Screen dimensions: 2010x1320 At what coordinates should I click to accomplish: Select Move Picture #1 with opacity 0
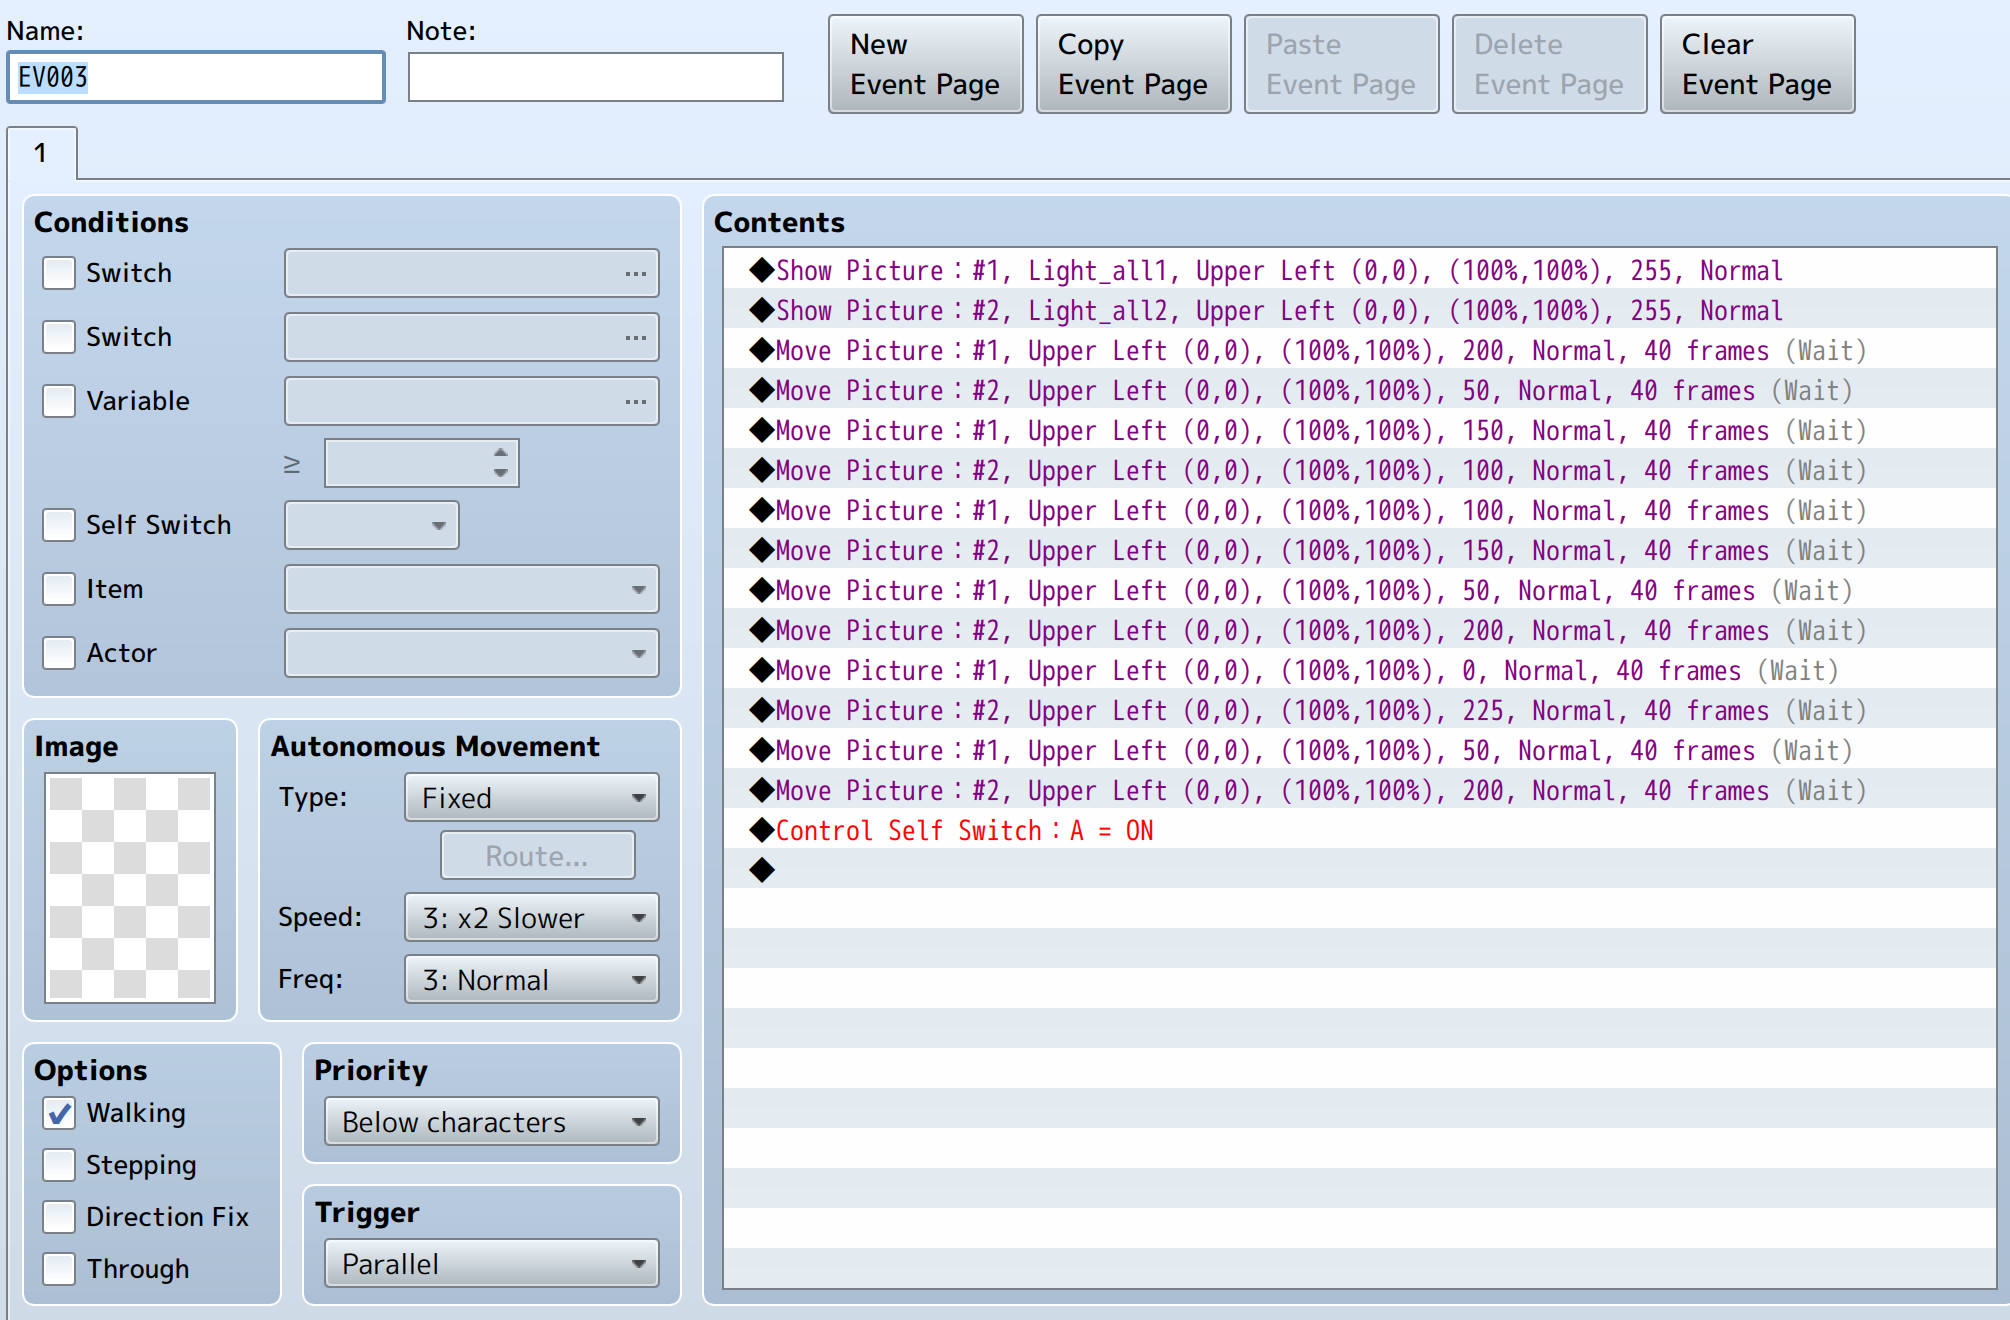pyautogui.click(x=1360, y=670)
